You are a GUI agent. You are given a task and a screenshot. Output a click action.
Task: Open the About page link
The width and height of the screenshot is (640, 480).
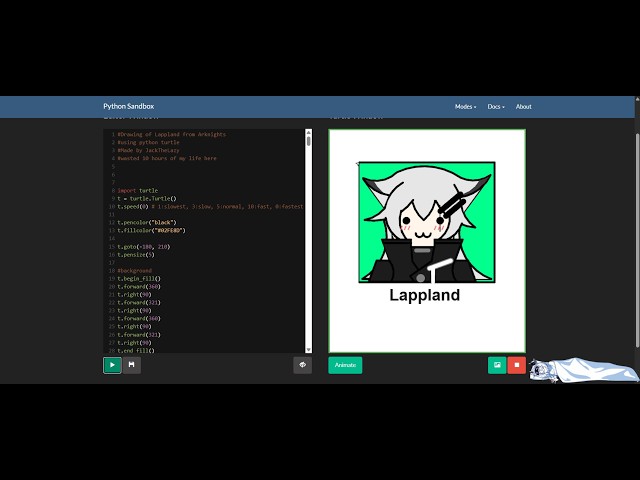click(523, 107)
